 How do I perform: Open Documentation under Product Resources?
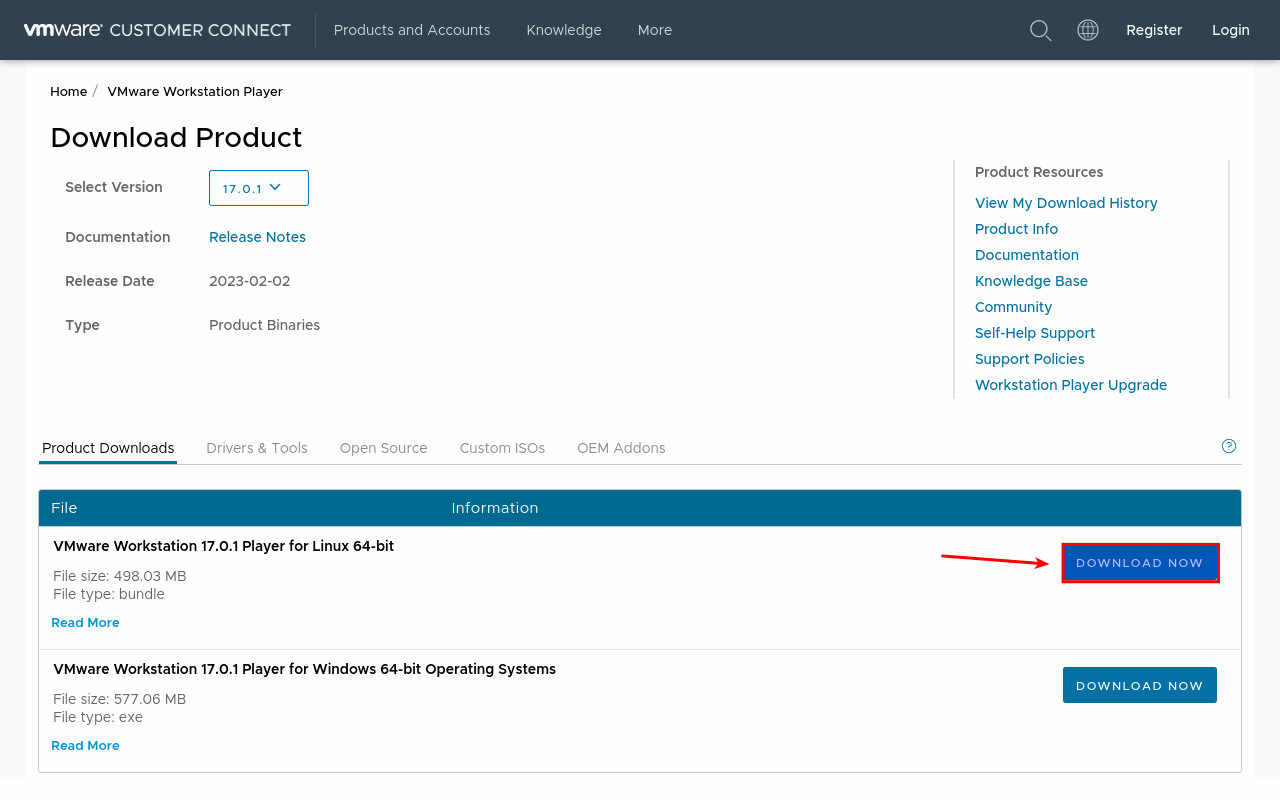(1027, 255)
